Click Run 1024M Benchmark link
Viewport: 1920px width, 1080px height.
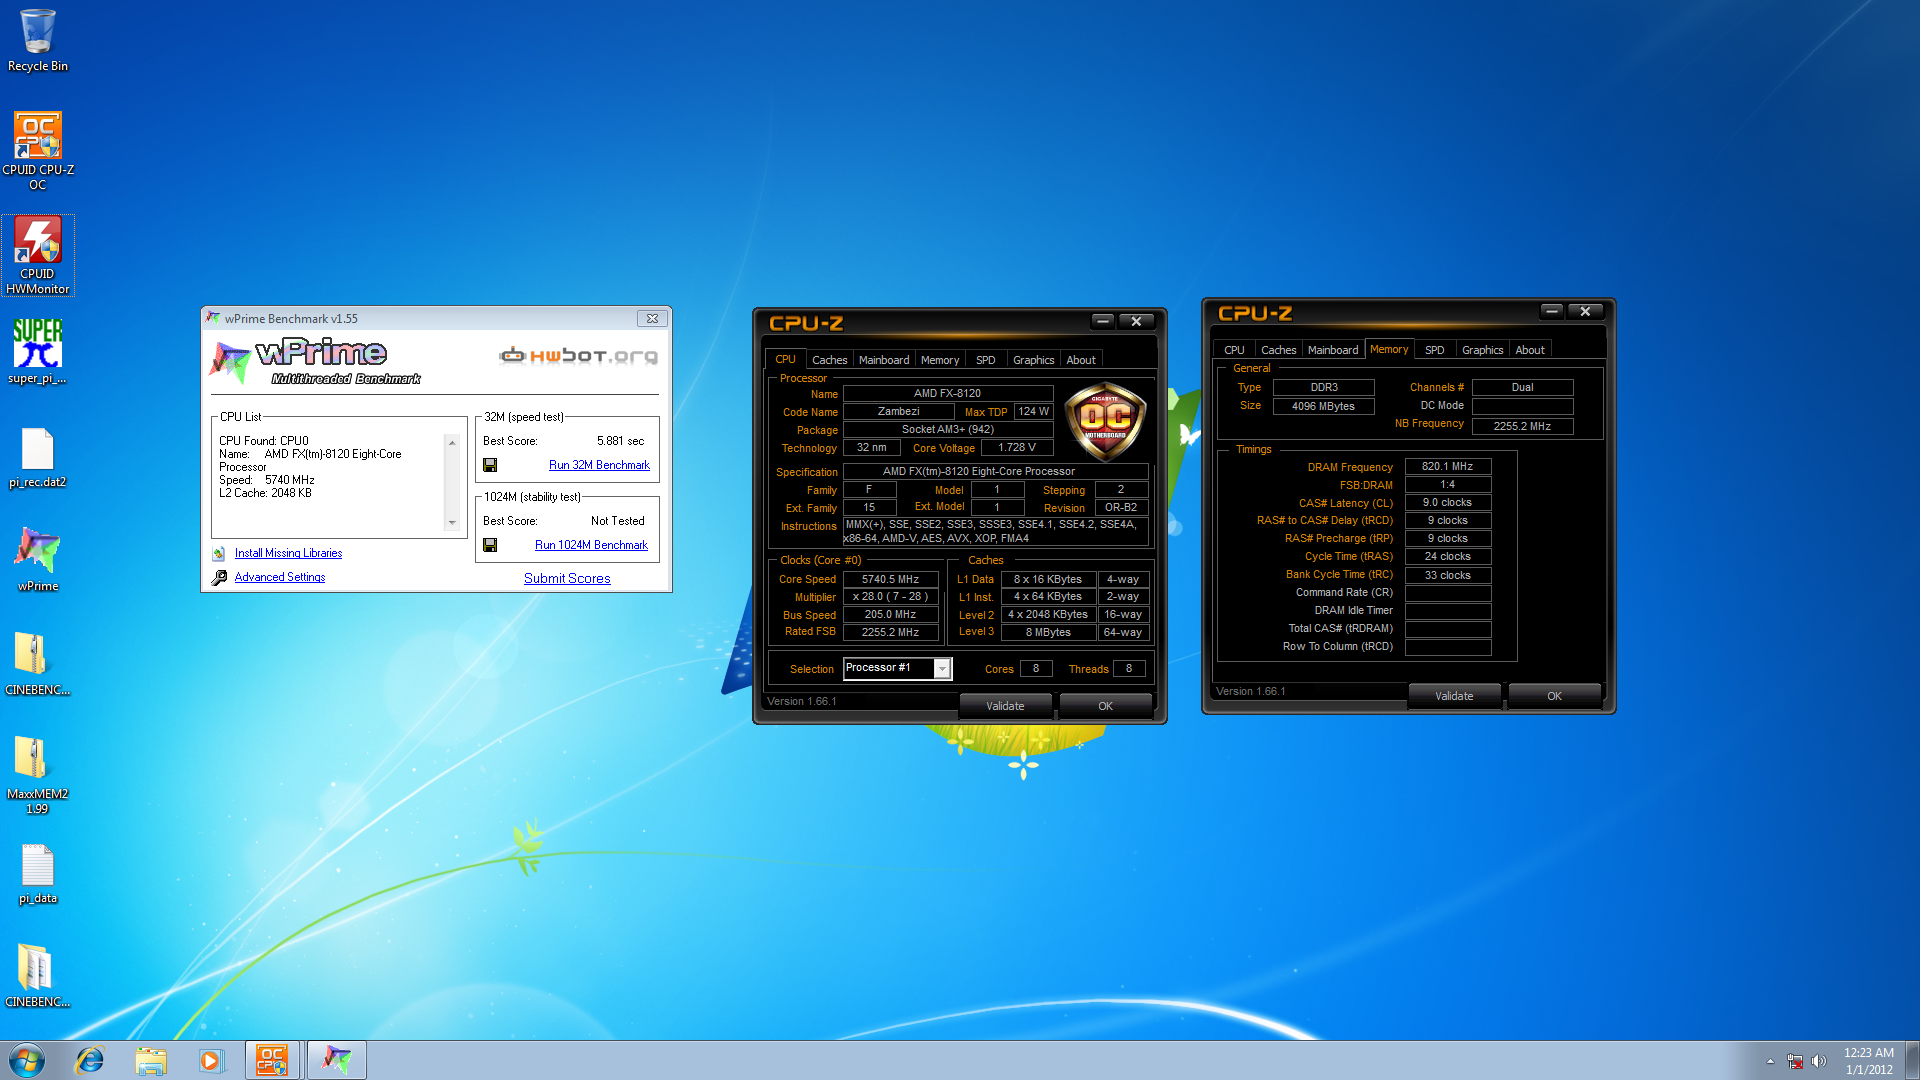(x=591, y=545)
